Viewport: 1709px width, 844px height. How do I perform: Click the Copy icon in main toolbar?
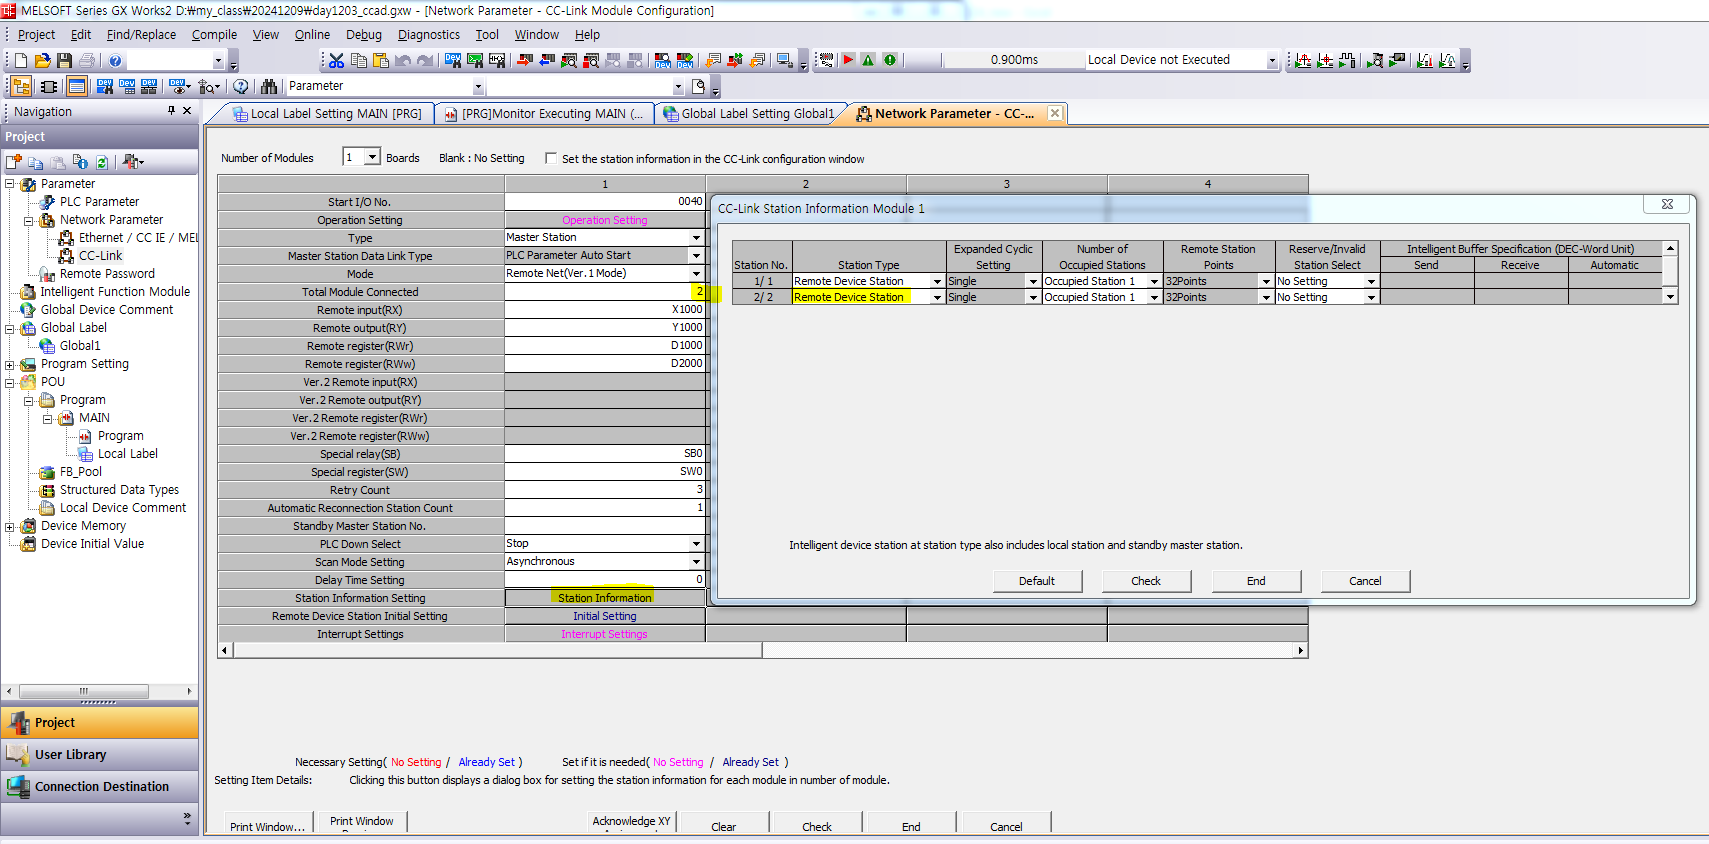[359, 60]
